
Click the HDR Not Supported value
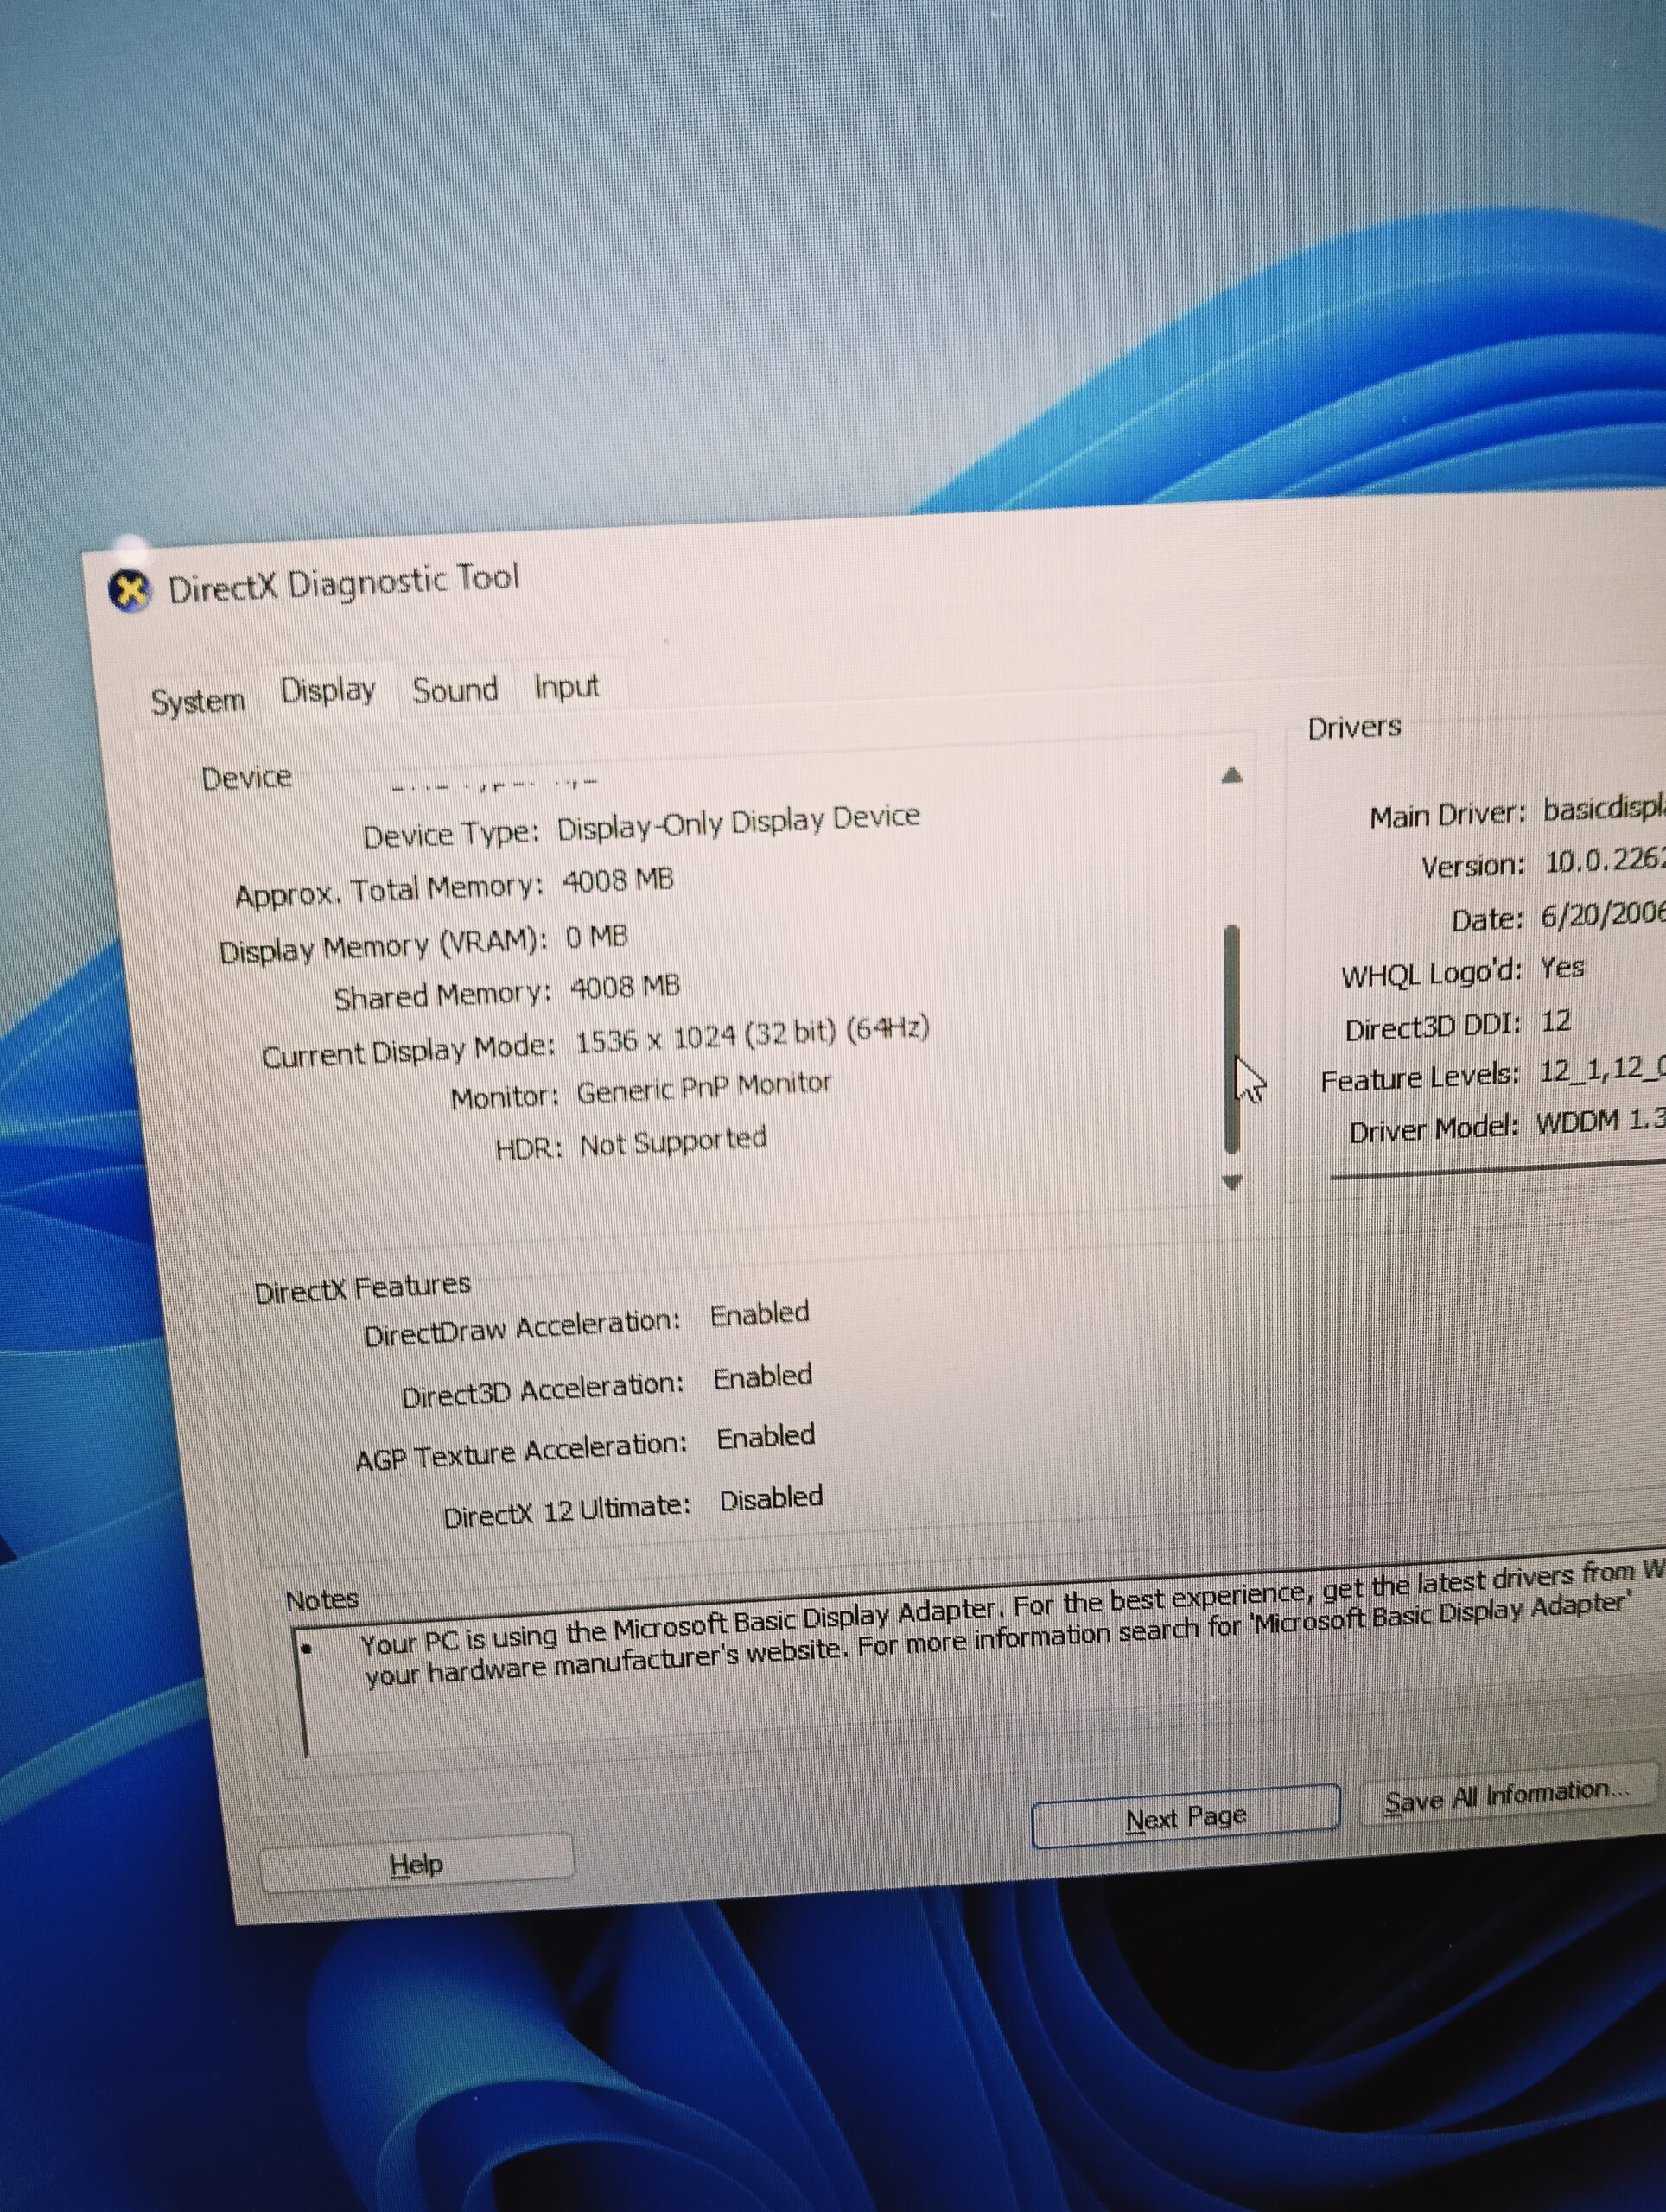pyautogui.click(x=673, y=1141)
